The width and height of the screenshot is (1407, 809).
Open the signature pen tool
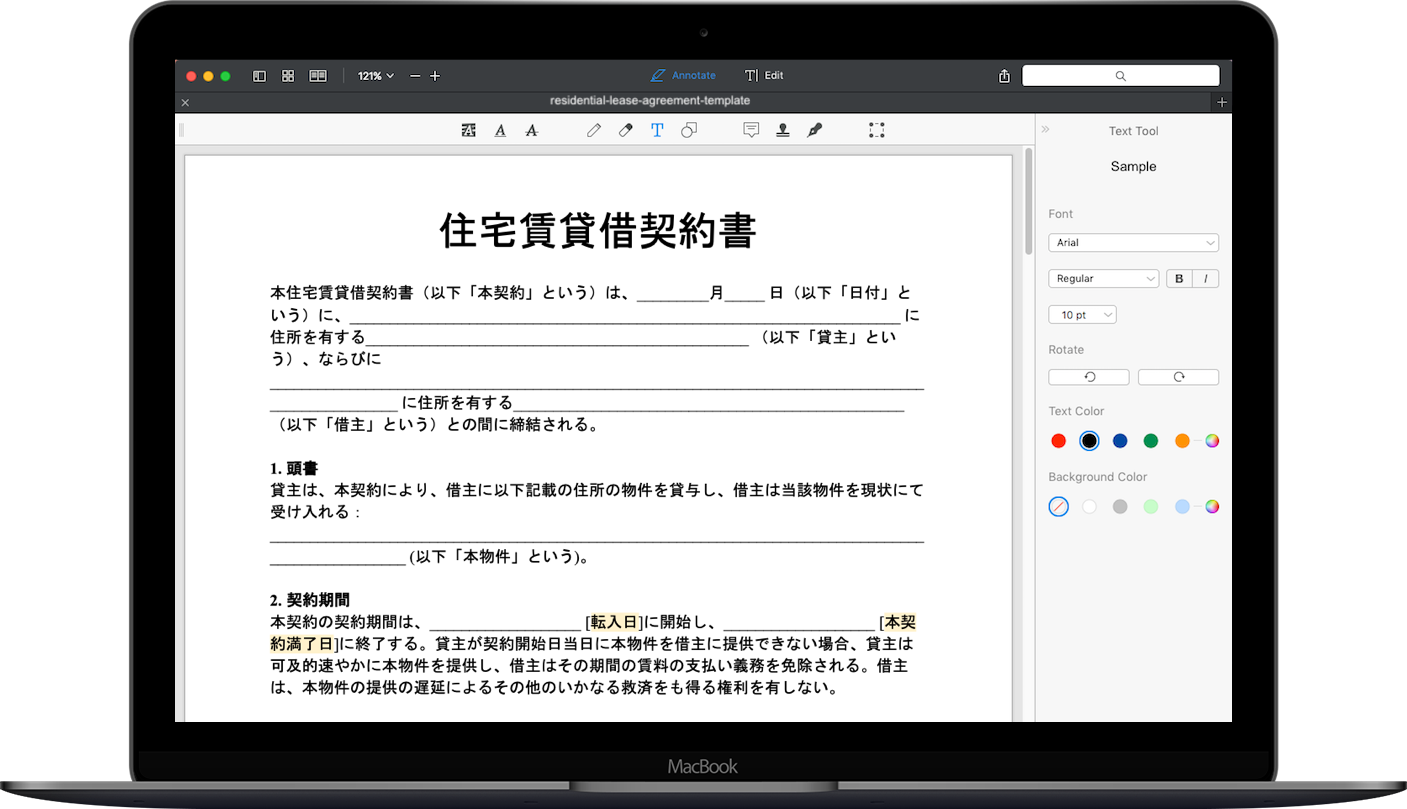(815, 130)
